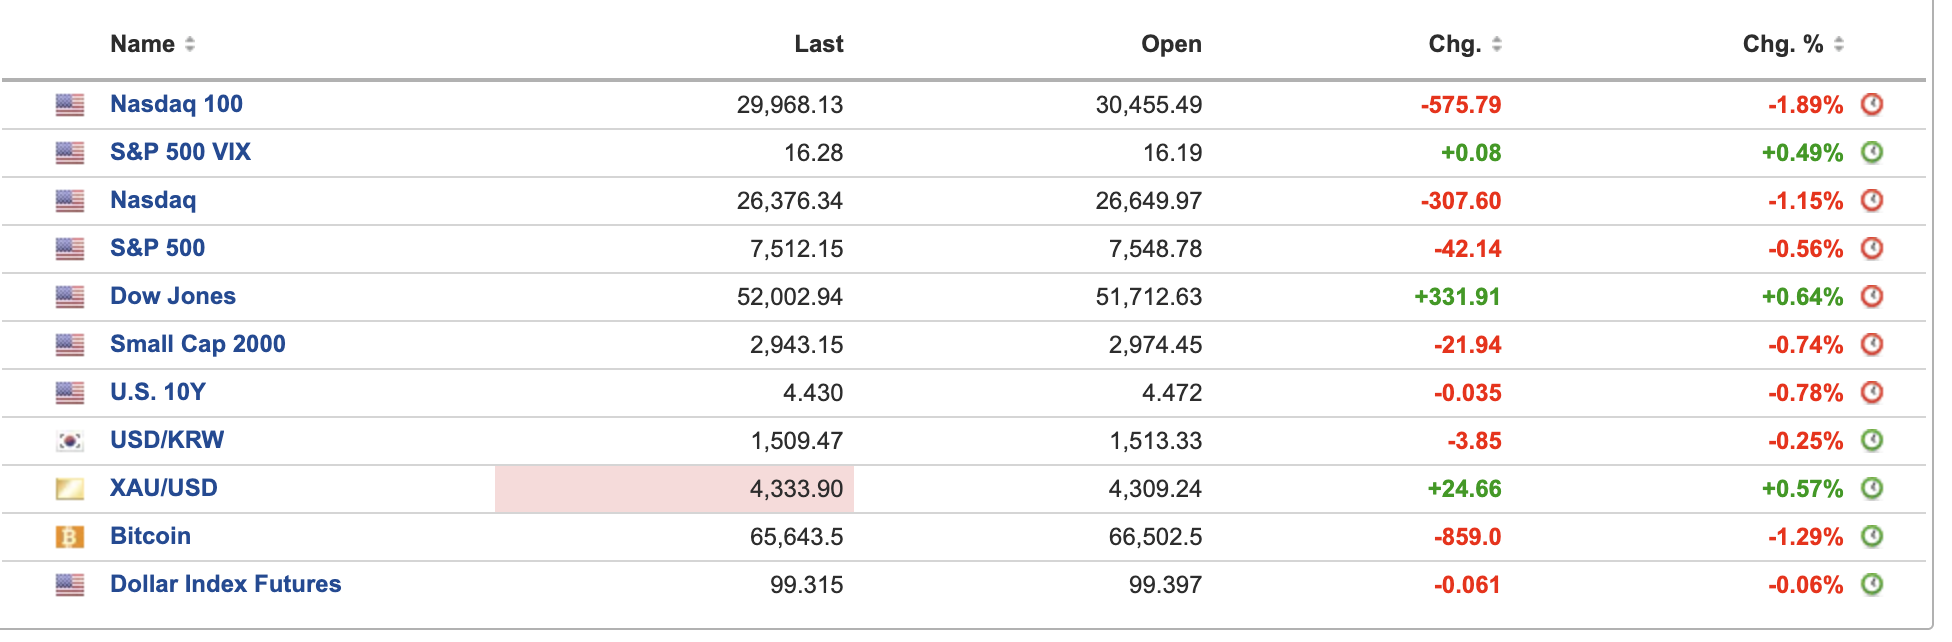Open the USD/KRW currency pair link
This screenshot has width=1952, height=642.
pyautogui.click(x=167, y=440)
